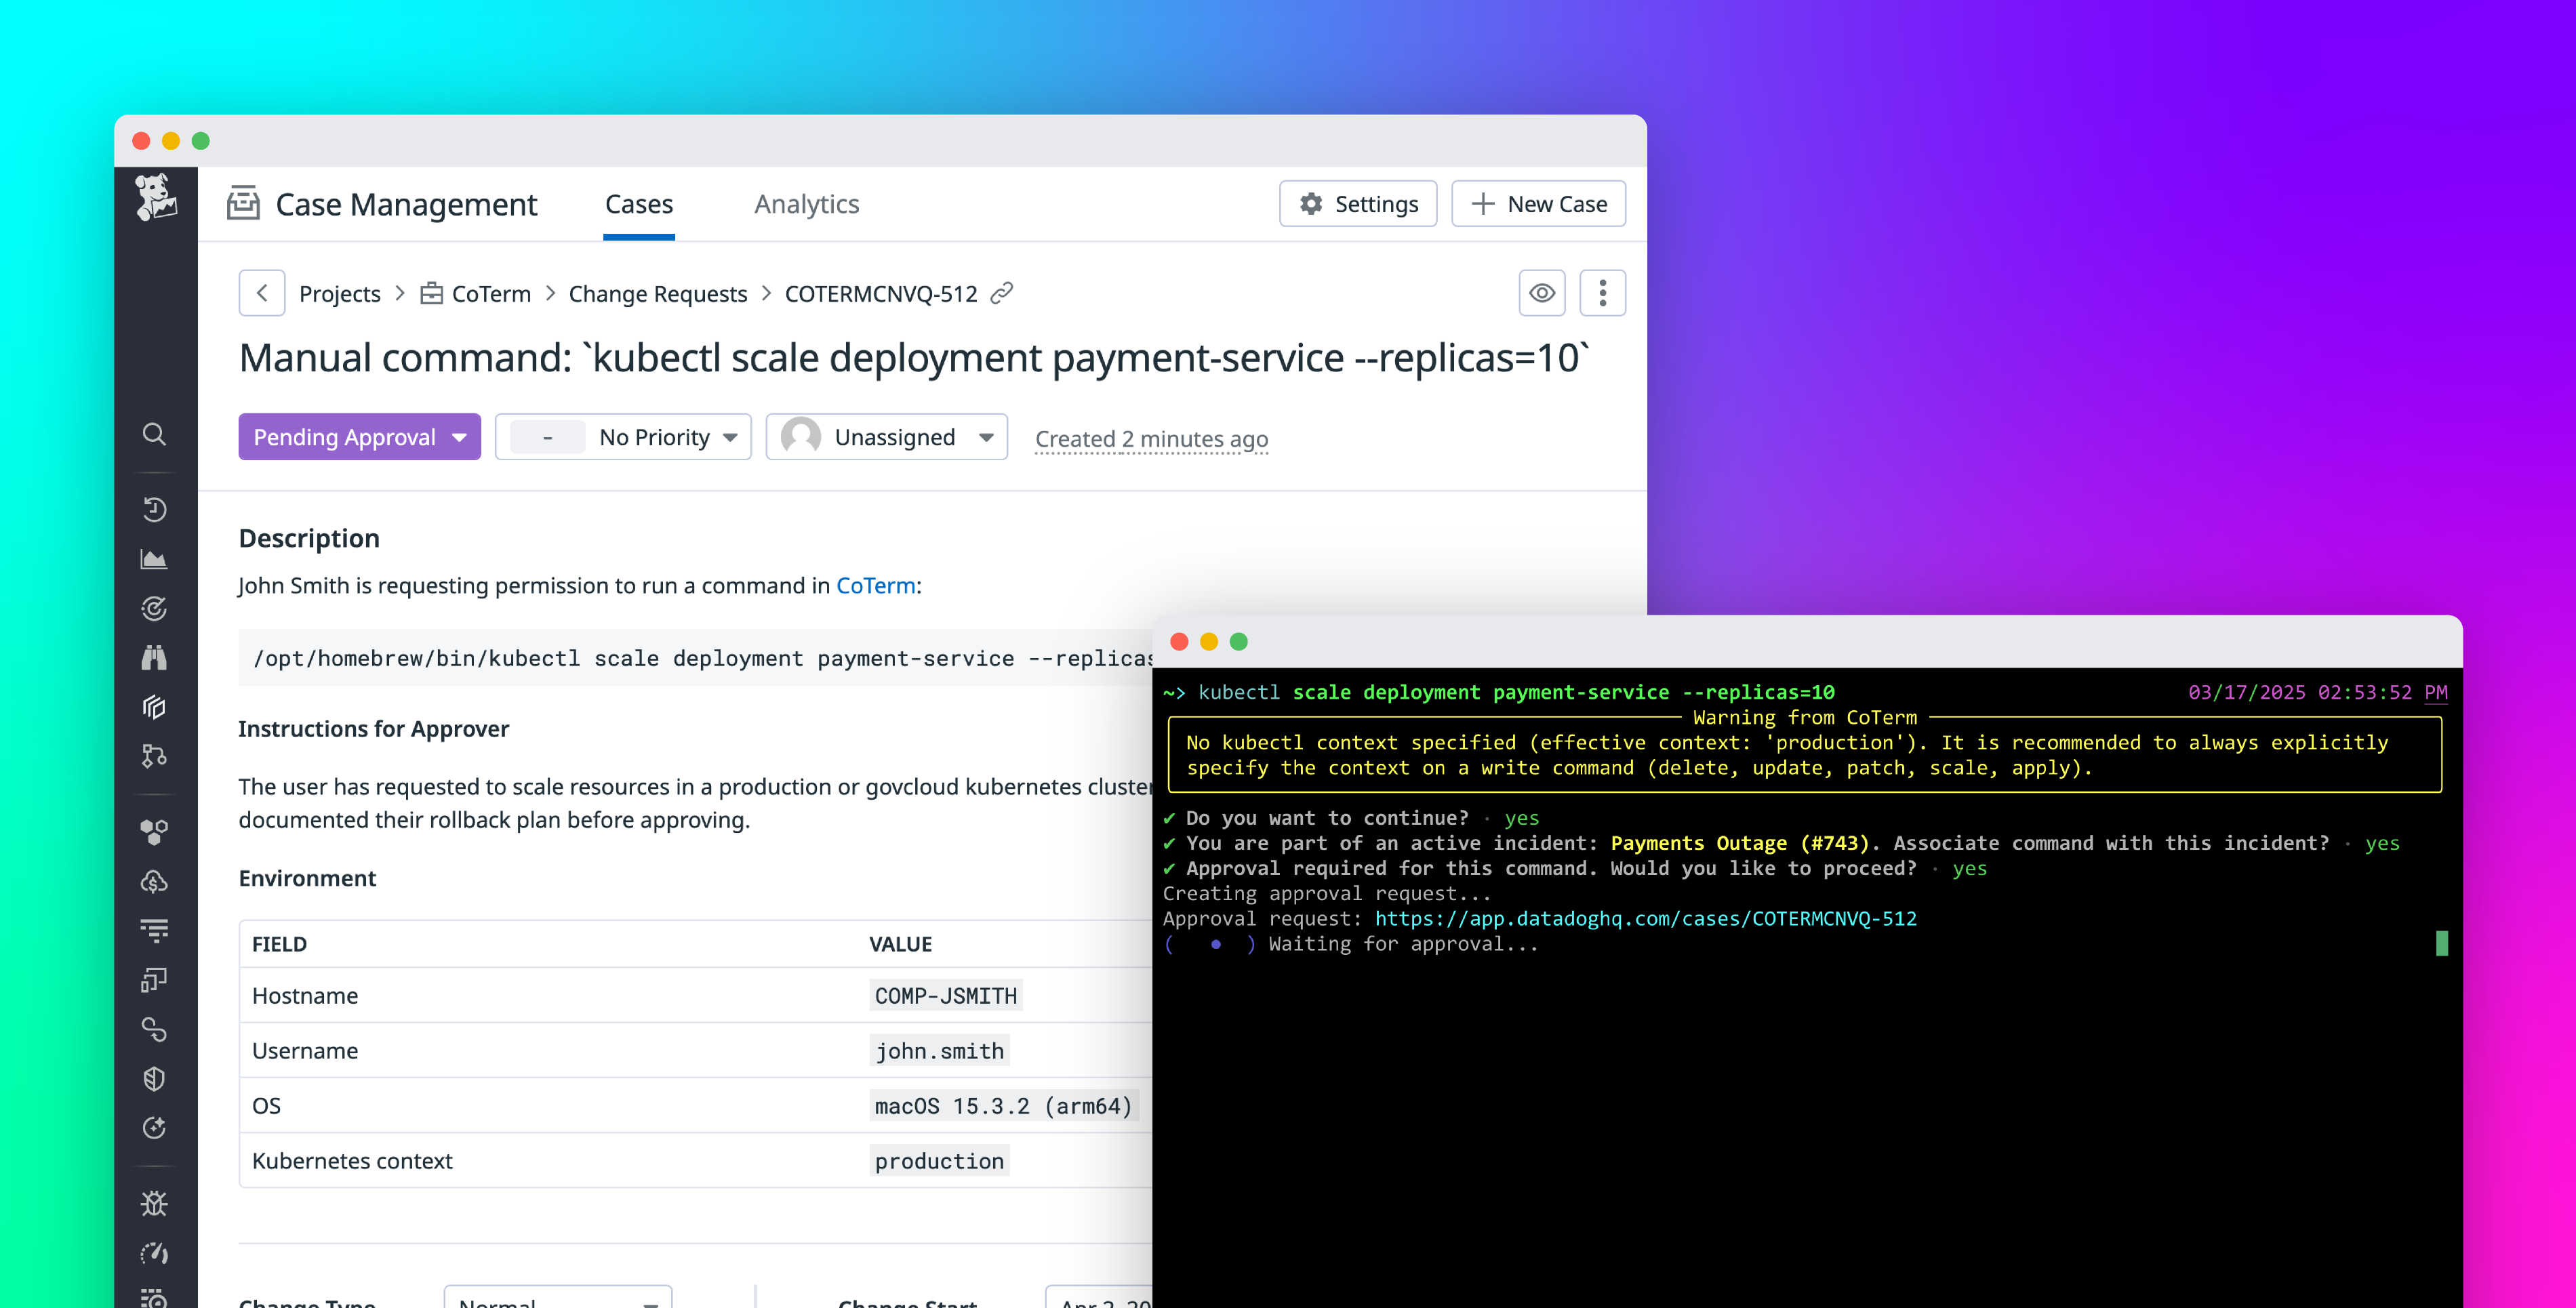
Task: Open the Case Management archive-box icon
Action: (243, 203)
